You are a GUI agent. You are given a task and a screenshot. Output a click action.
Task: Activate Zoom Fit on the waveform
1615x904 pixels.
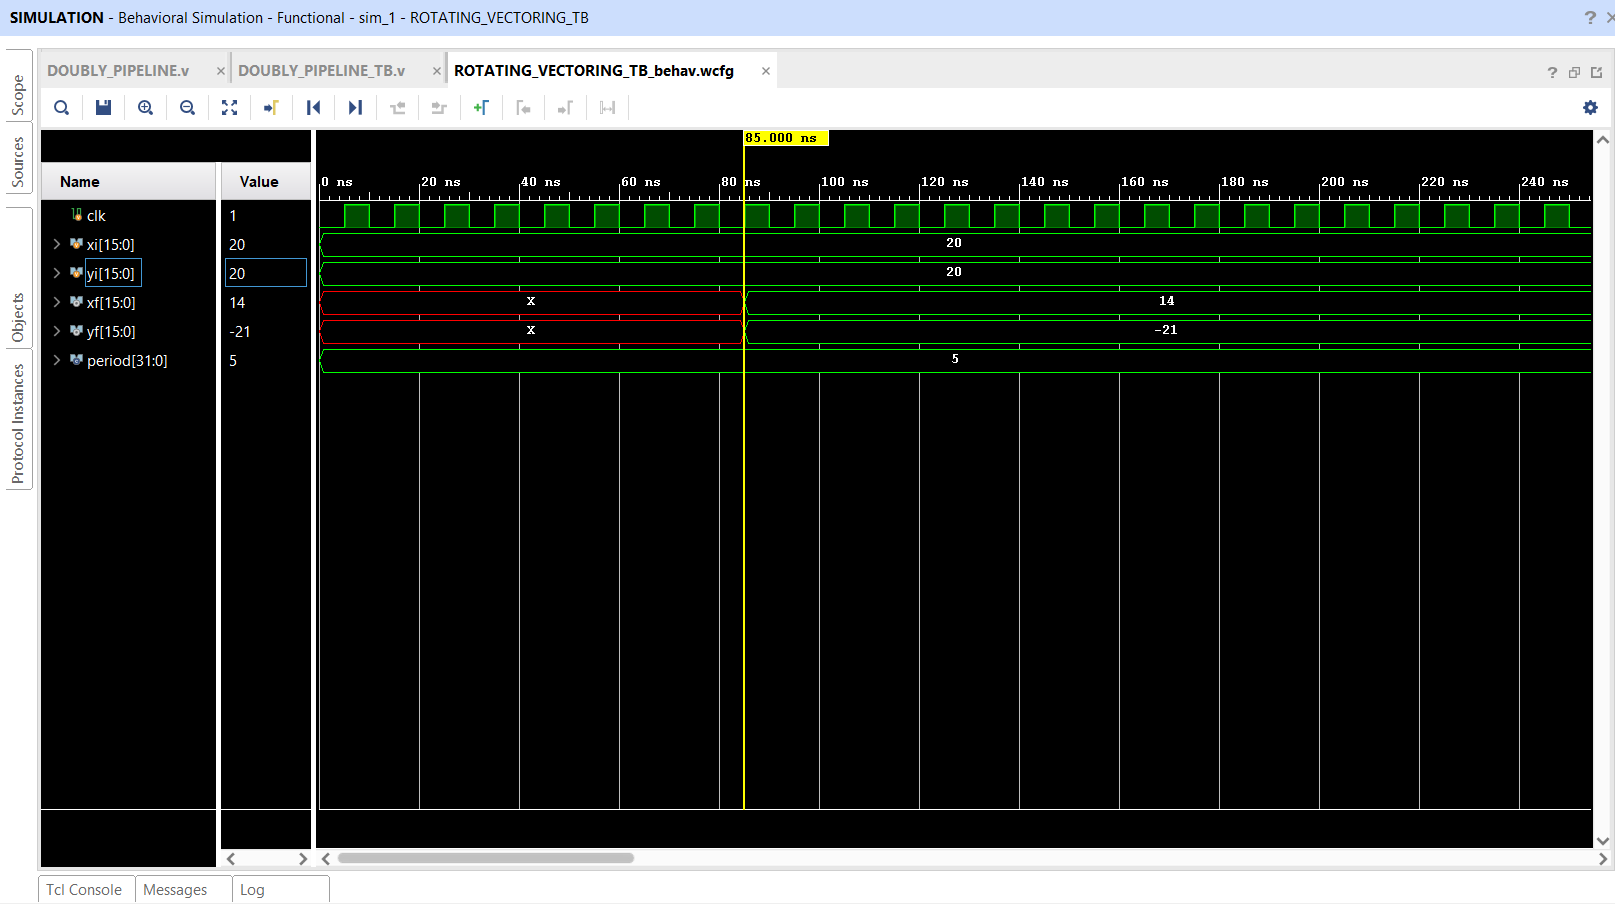coord(229,107)
